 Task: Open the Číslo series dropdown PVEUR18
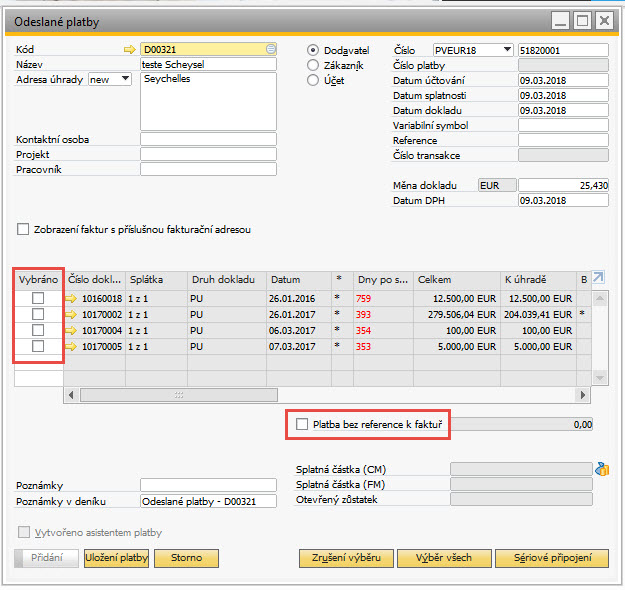[x=473, y=50]
